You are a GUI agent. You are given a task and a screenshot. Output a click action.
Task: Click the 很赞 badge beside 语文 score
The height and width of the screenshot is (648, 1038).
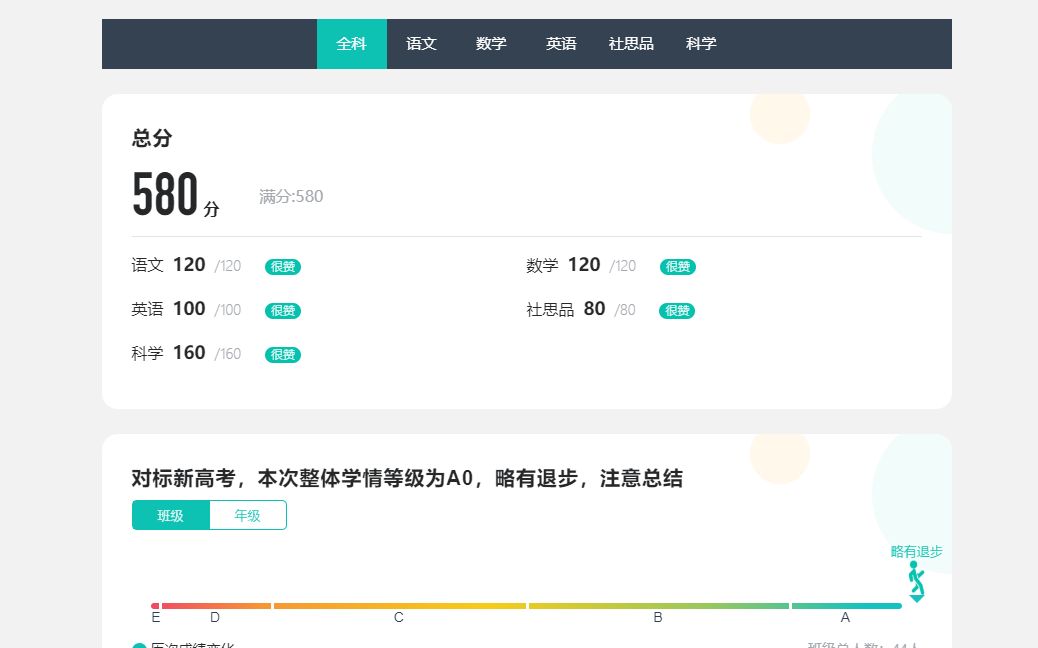click(x=283, y=267)
